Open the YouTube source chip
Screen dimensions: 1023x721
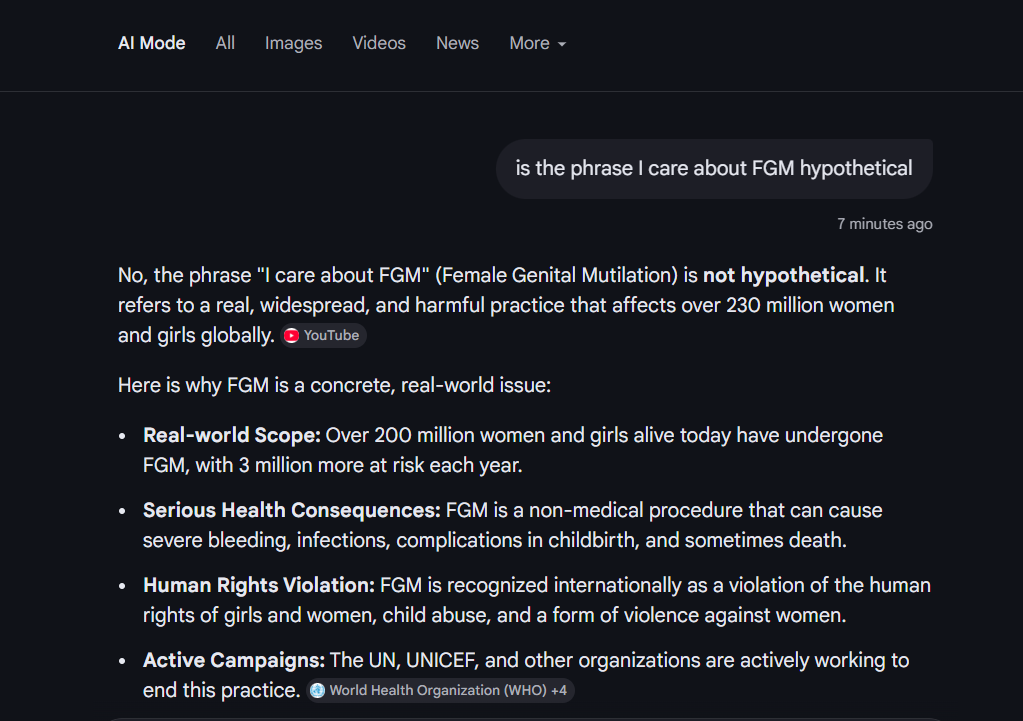point(323,335)
